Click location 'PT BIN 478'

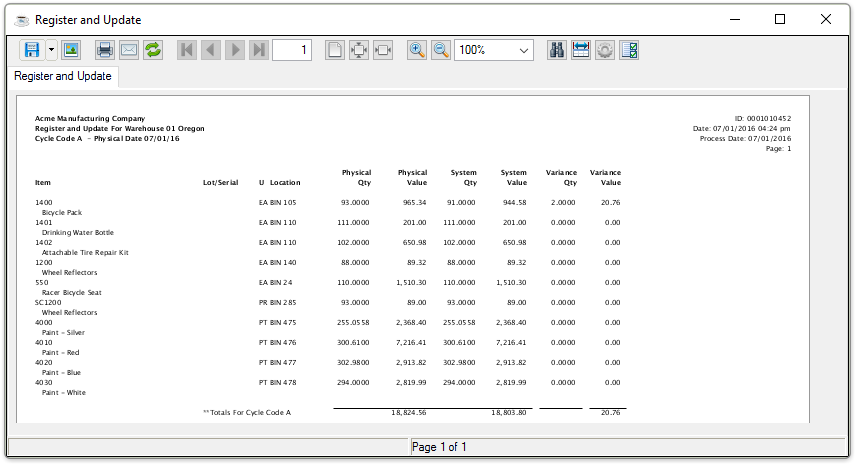tap(277, 382)
